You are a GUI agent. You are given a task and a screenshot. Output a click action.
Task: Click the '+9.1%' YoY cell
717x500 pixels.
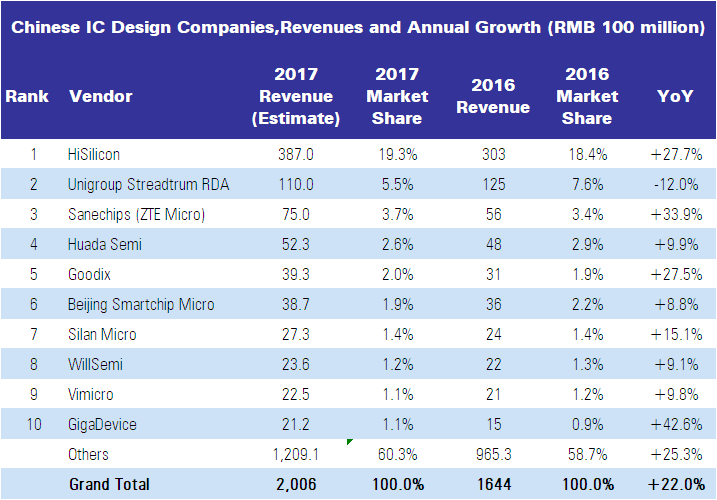[676, 364]
